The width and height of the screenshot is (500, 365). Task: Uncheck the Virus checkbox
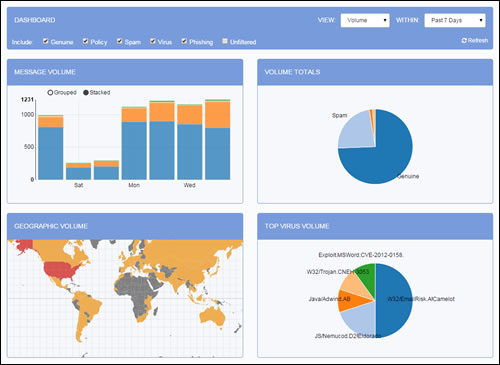pyautogui.click(x=153, y=41)
